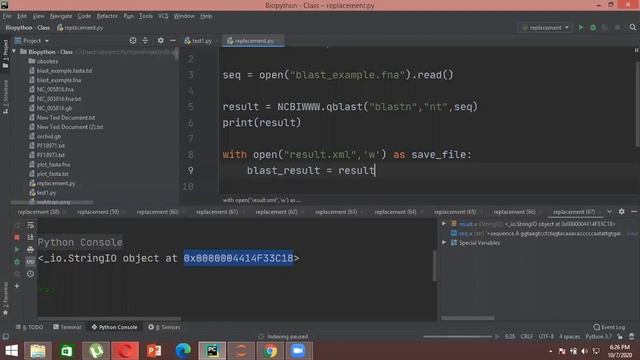Open console history clock icon
This screenshot has width=640, height=360.
click(31, 274)
